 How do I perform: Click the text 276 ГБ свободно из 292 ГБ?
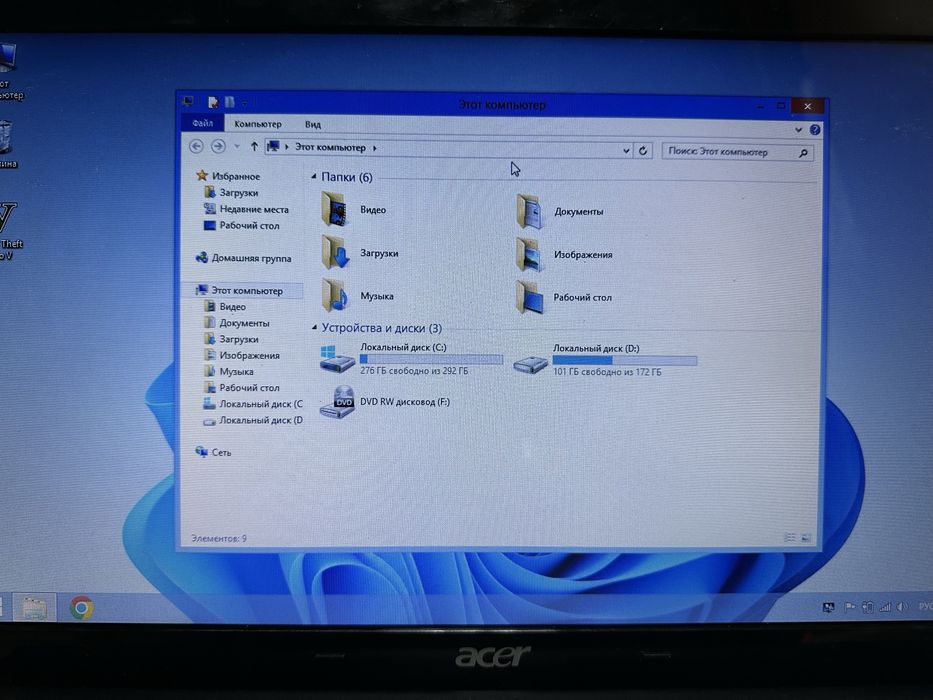click(x=414, y=371)
